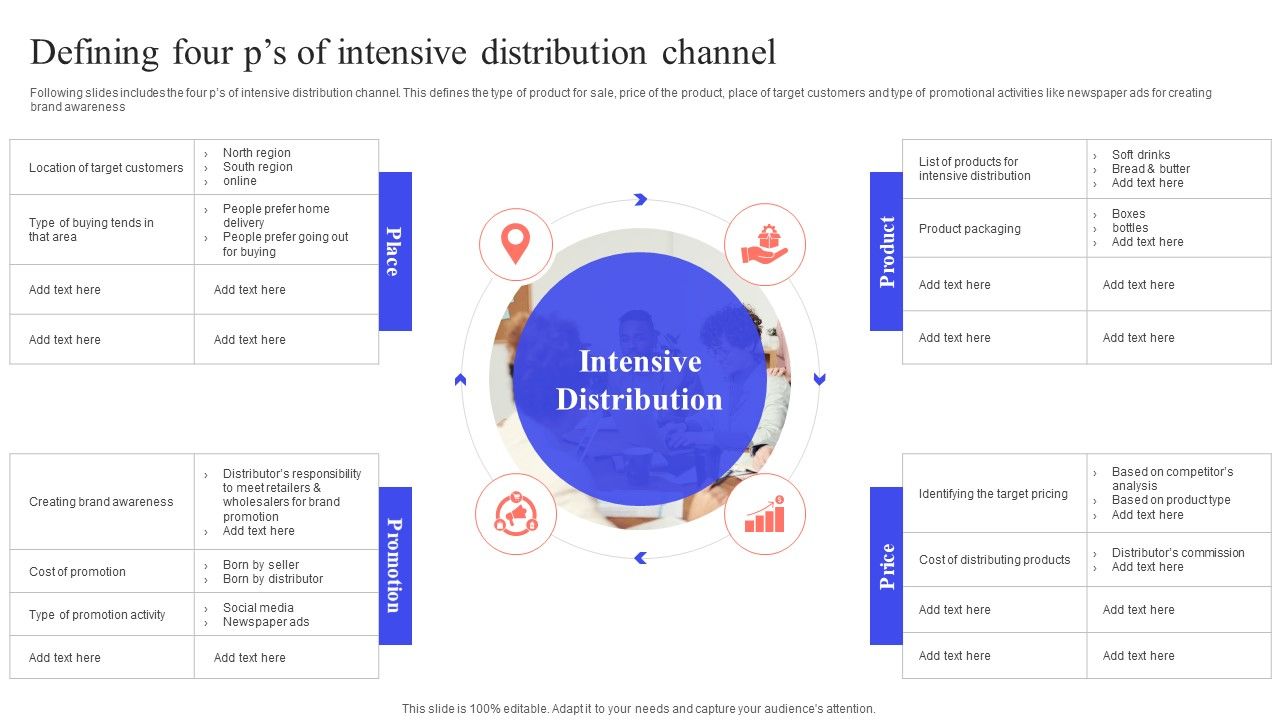The width and height of the screenshot is (1280, 720).
Task: Click the 'Soft drinks' bullet
Action: point(1141,155)
